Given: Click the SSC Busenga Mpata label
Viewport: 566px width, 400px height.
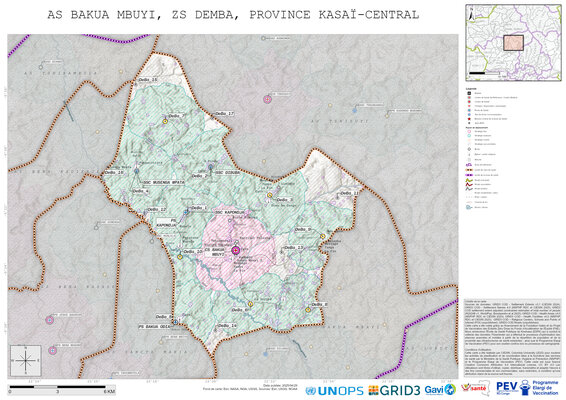Looking at the screenshot, I should [x=164, y=182].
